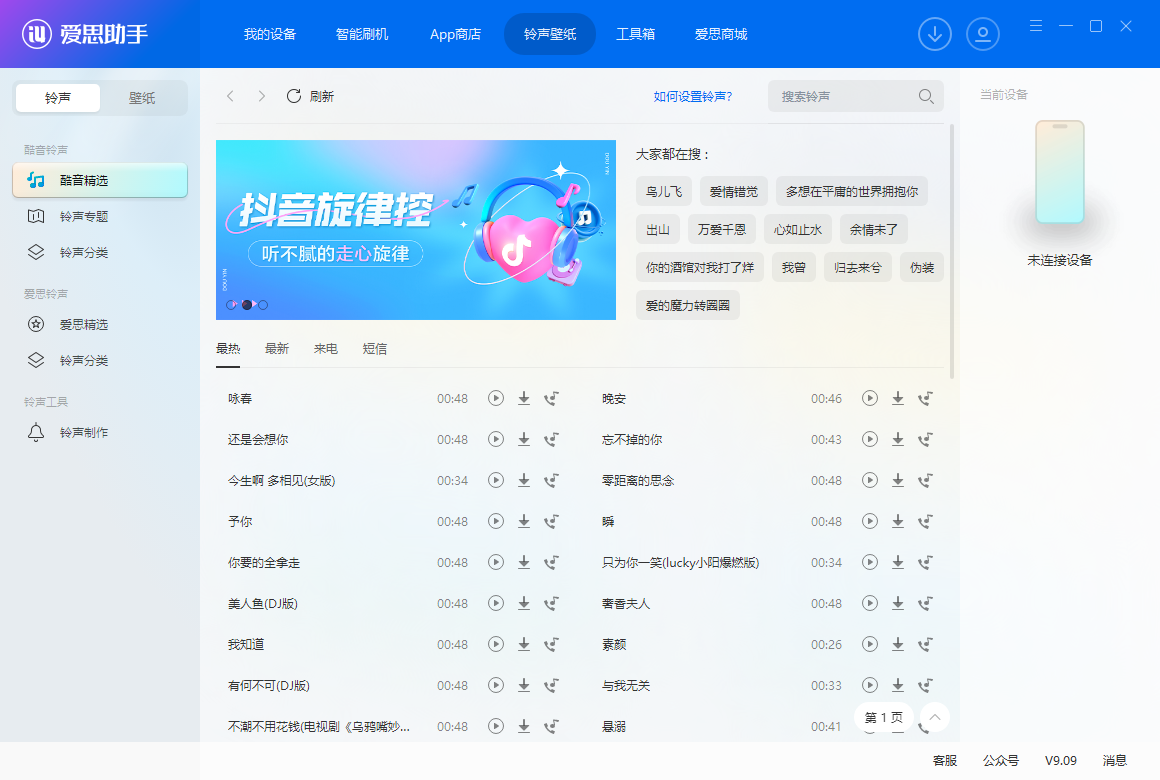The width and height of the screenshot is (1160, 780).
Task: Select the second carousel indicator dot
Action: coord(246,304)
